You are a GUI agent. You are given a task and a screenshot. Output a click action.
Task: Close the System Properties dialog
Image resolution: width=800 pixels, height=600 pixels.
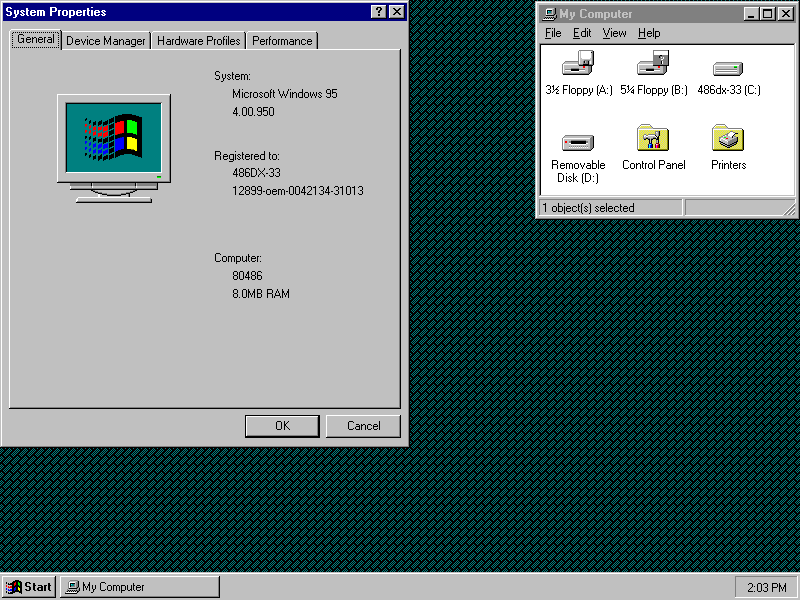click(396, 12)
